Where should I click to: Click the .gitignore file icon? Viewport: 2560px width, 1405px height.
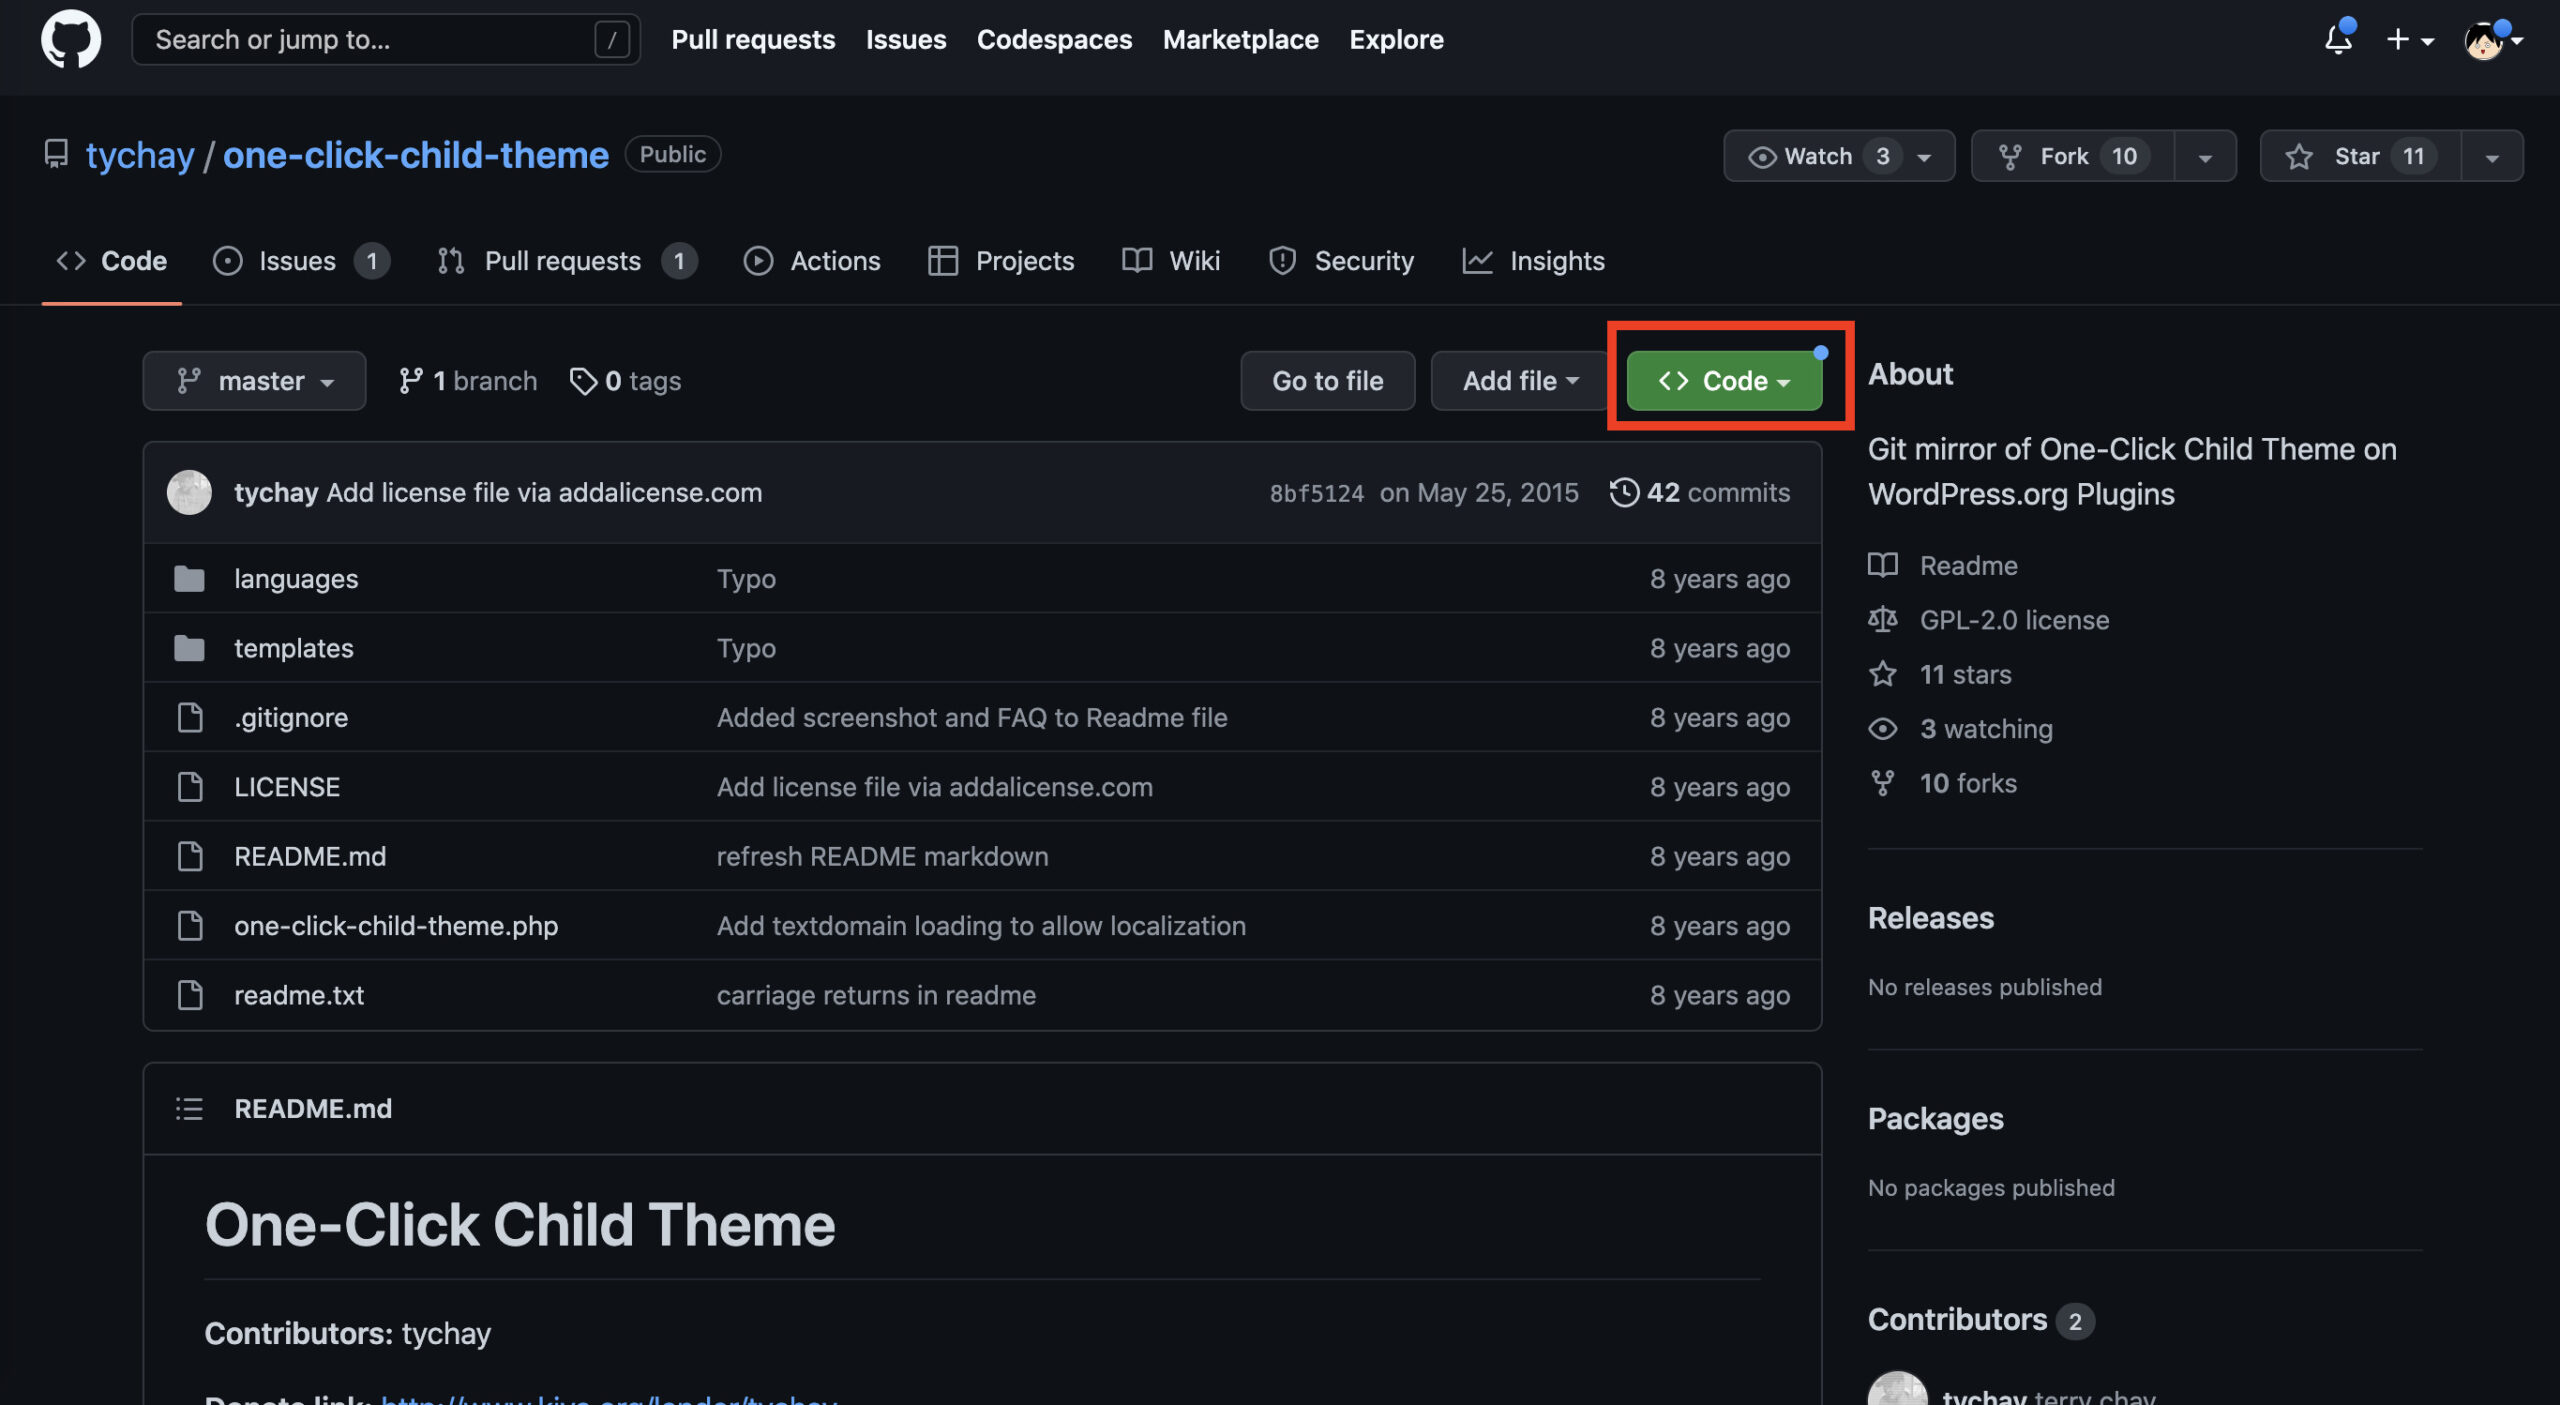(x=189, y=717)
